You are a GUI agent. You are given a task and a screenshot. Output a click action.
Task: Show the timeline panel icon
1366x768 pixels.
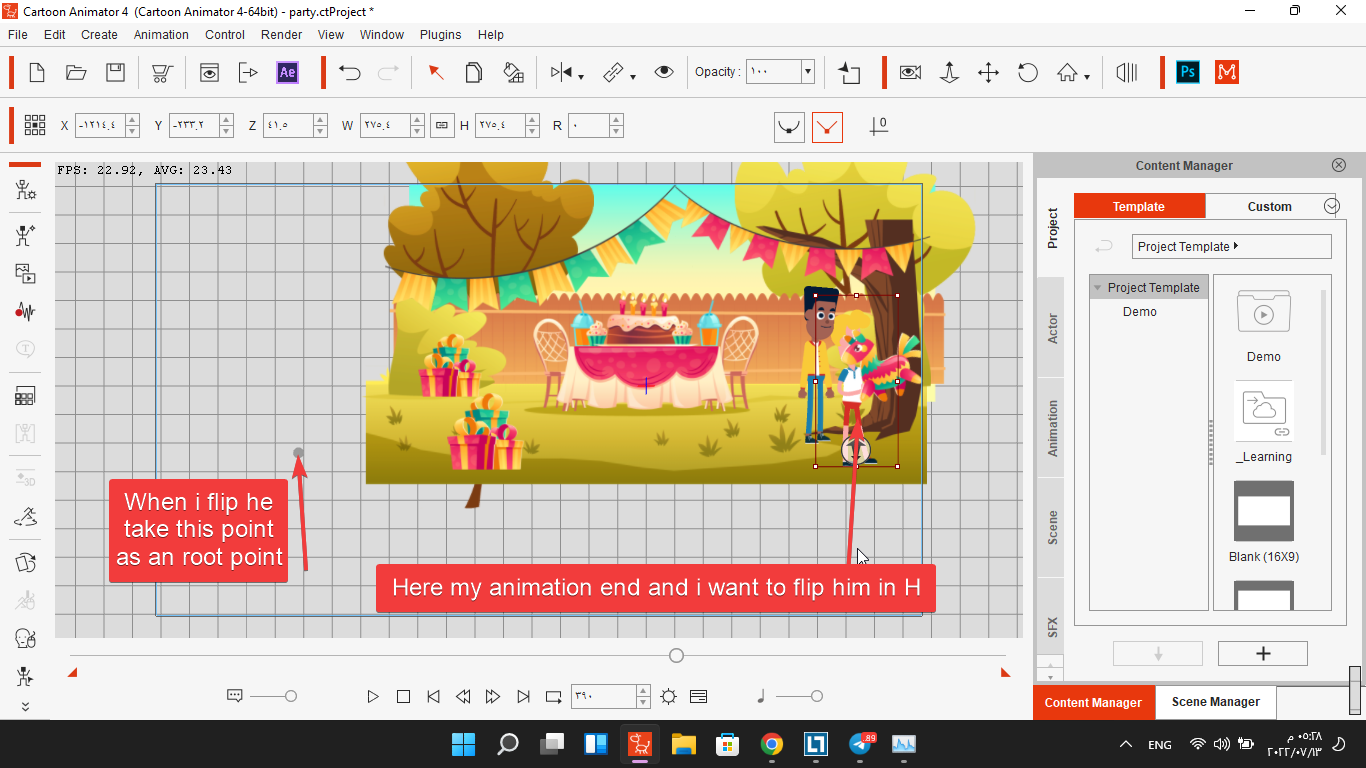pos(699,696)
